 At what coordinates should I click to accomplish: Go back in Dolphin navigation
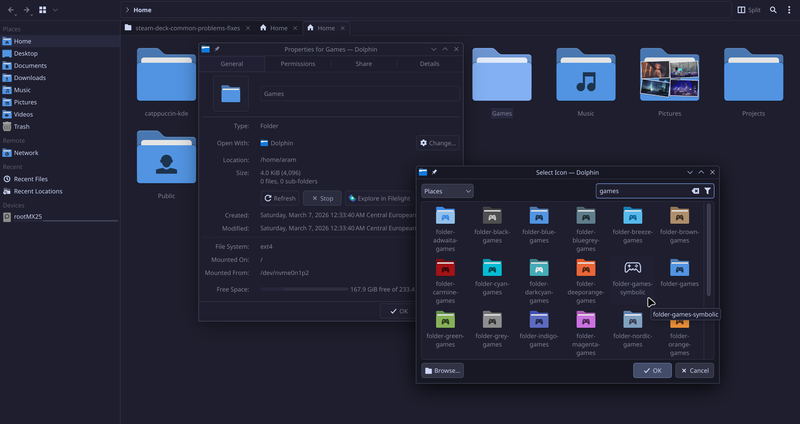[11, 10]
